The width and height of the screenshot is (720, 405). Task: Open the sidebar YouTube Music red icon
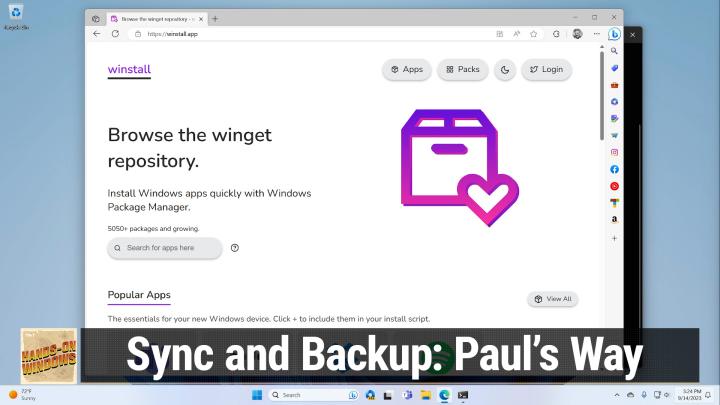click(x=614, y=186)
